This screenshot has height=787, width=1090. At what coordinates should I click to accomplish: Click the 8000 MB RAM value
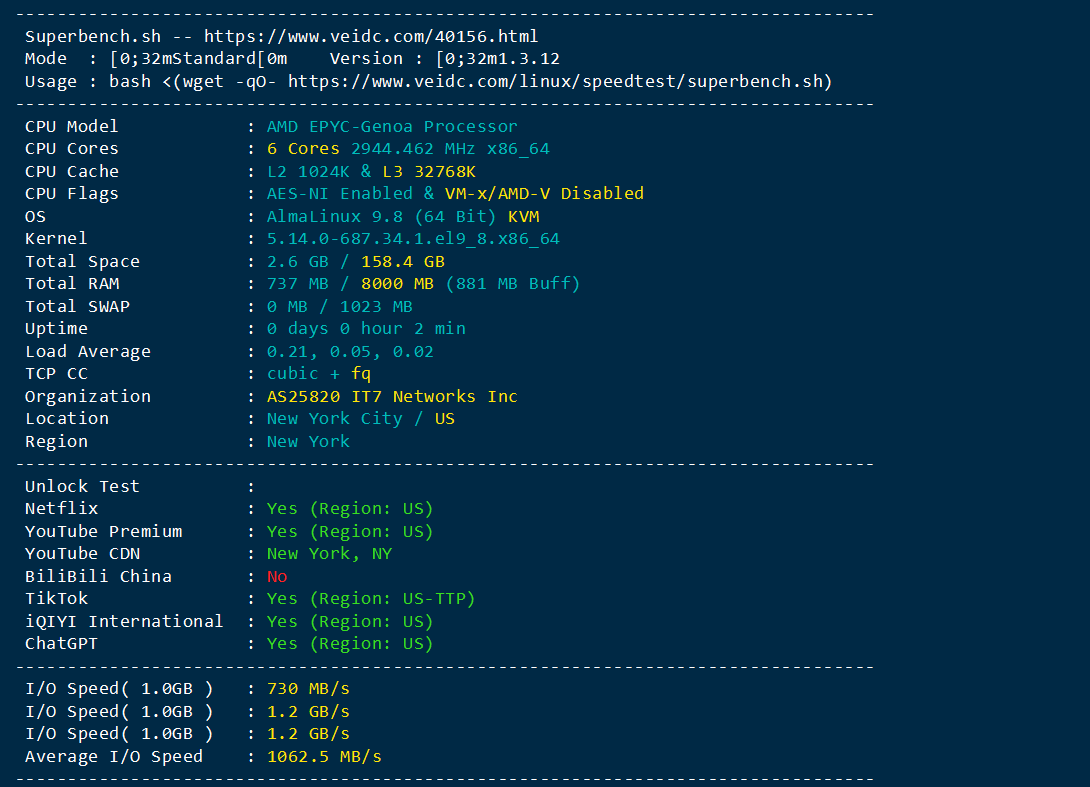[398, 284]
